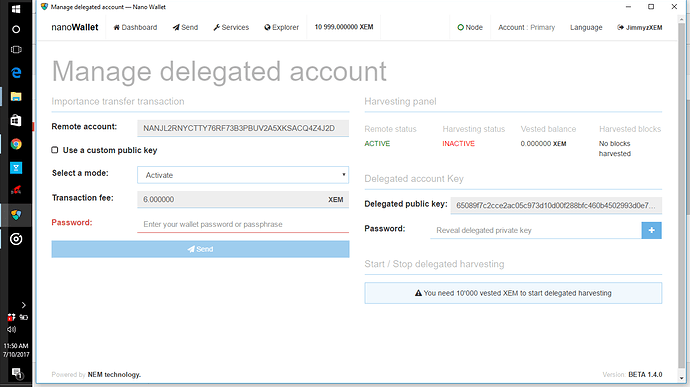Click the Node status indicator
The width and height of the screenshot is (690, 387).
point(470,27)
